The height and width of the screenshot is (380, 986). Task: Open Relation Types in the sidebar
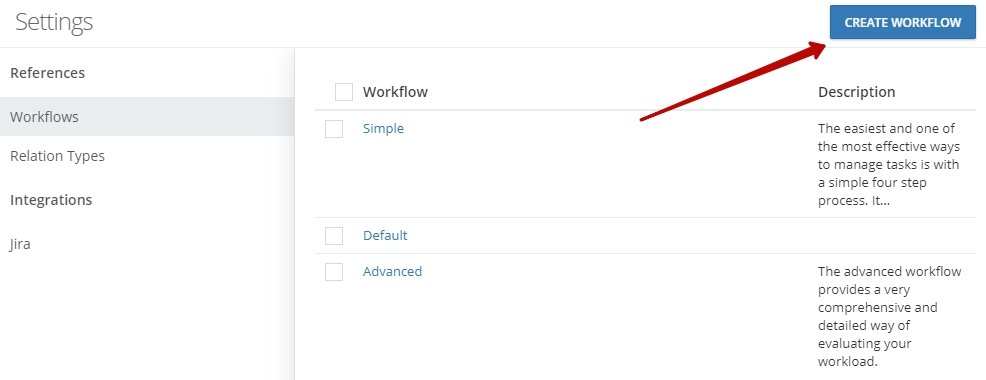[57, 155]
